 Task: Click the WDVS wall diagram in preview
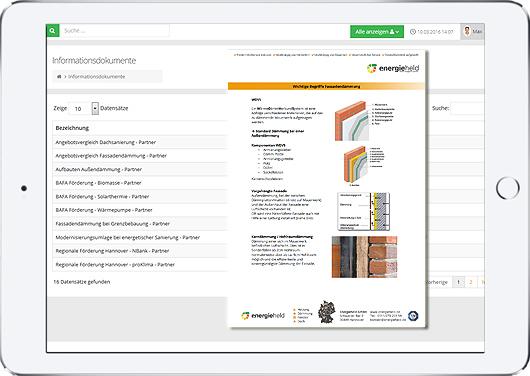tap(352, 121)
